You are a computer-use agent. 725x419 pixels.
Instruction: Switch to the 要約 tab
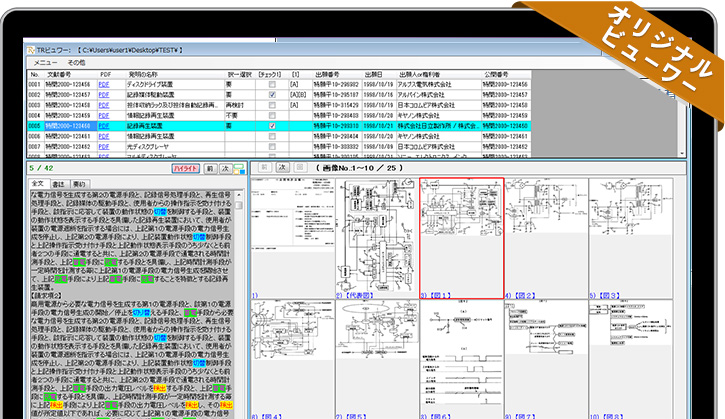pyautogui.click(x=78, y=184)
